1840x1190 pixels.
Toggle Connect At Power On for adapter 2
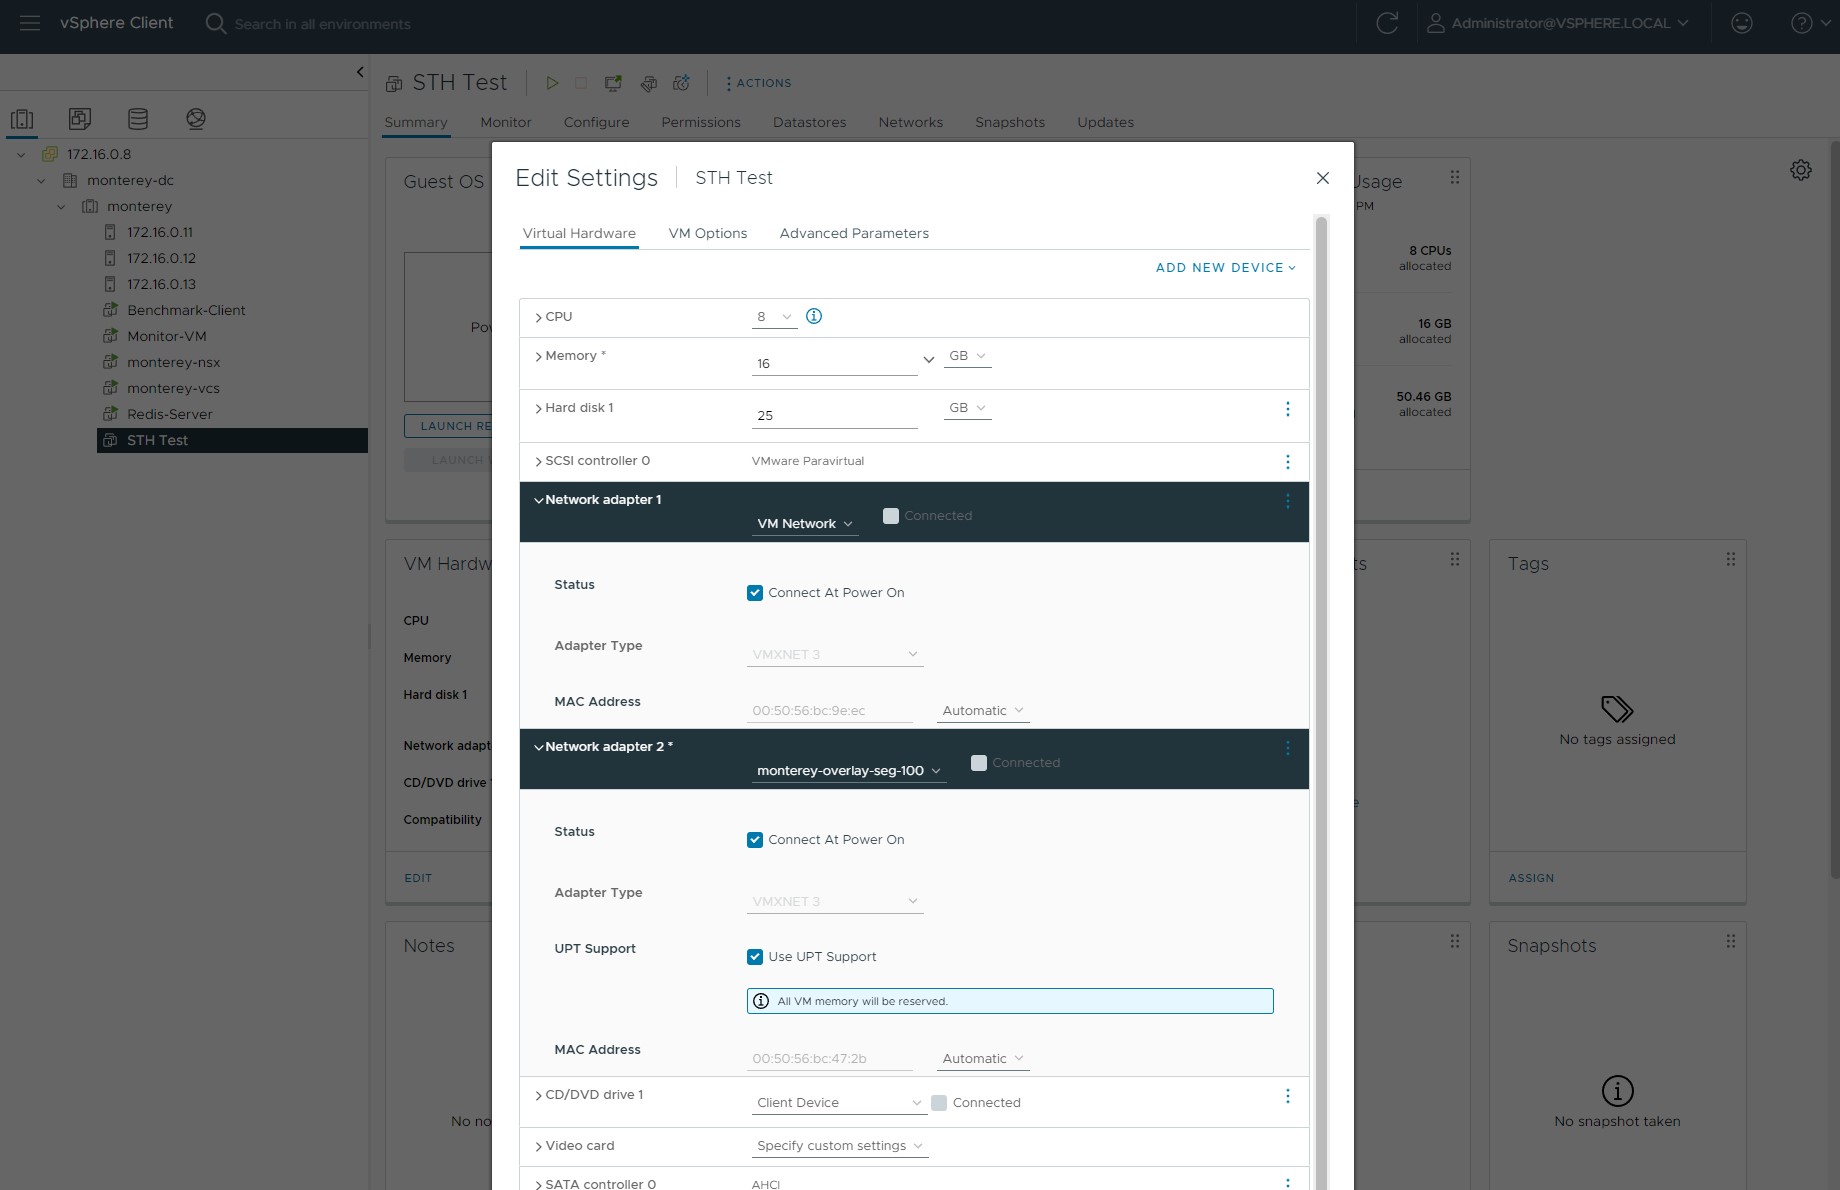(x=755, y=840)
